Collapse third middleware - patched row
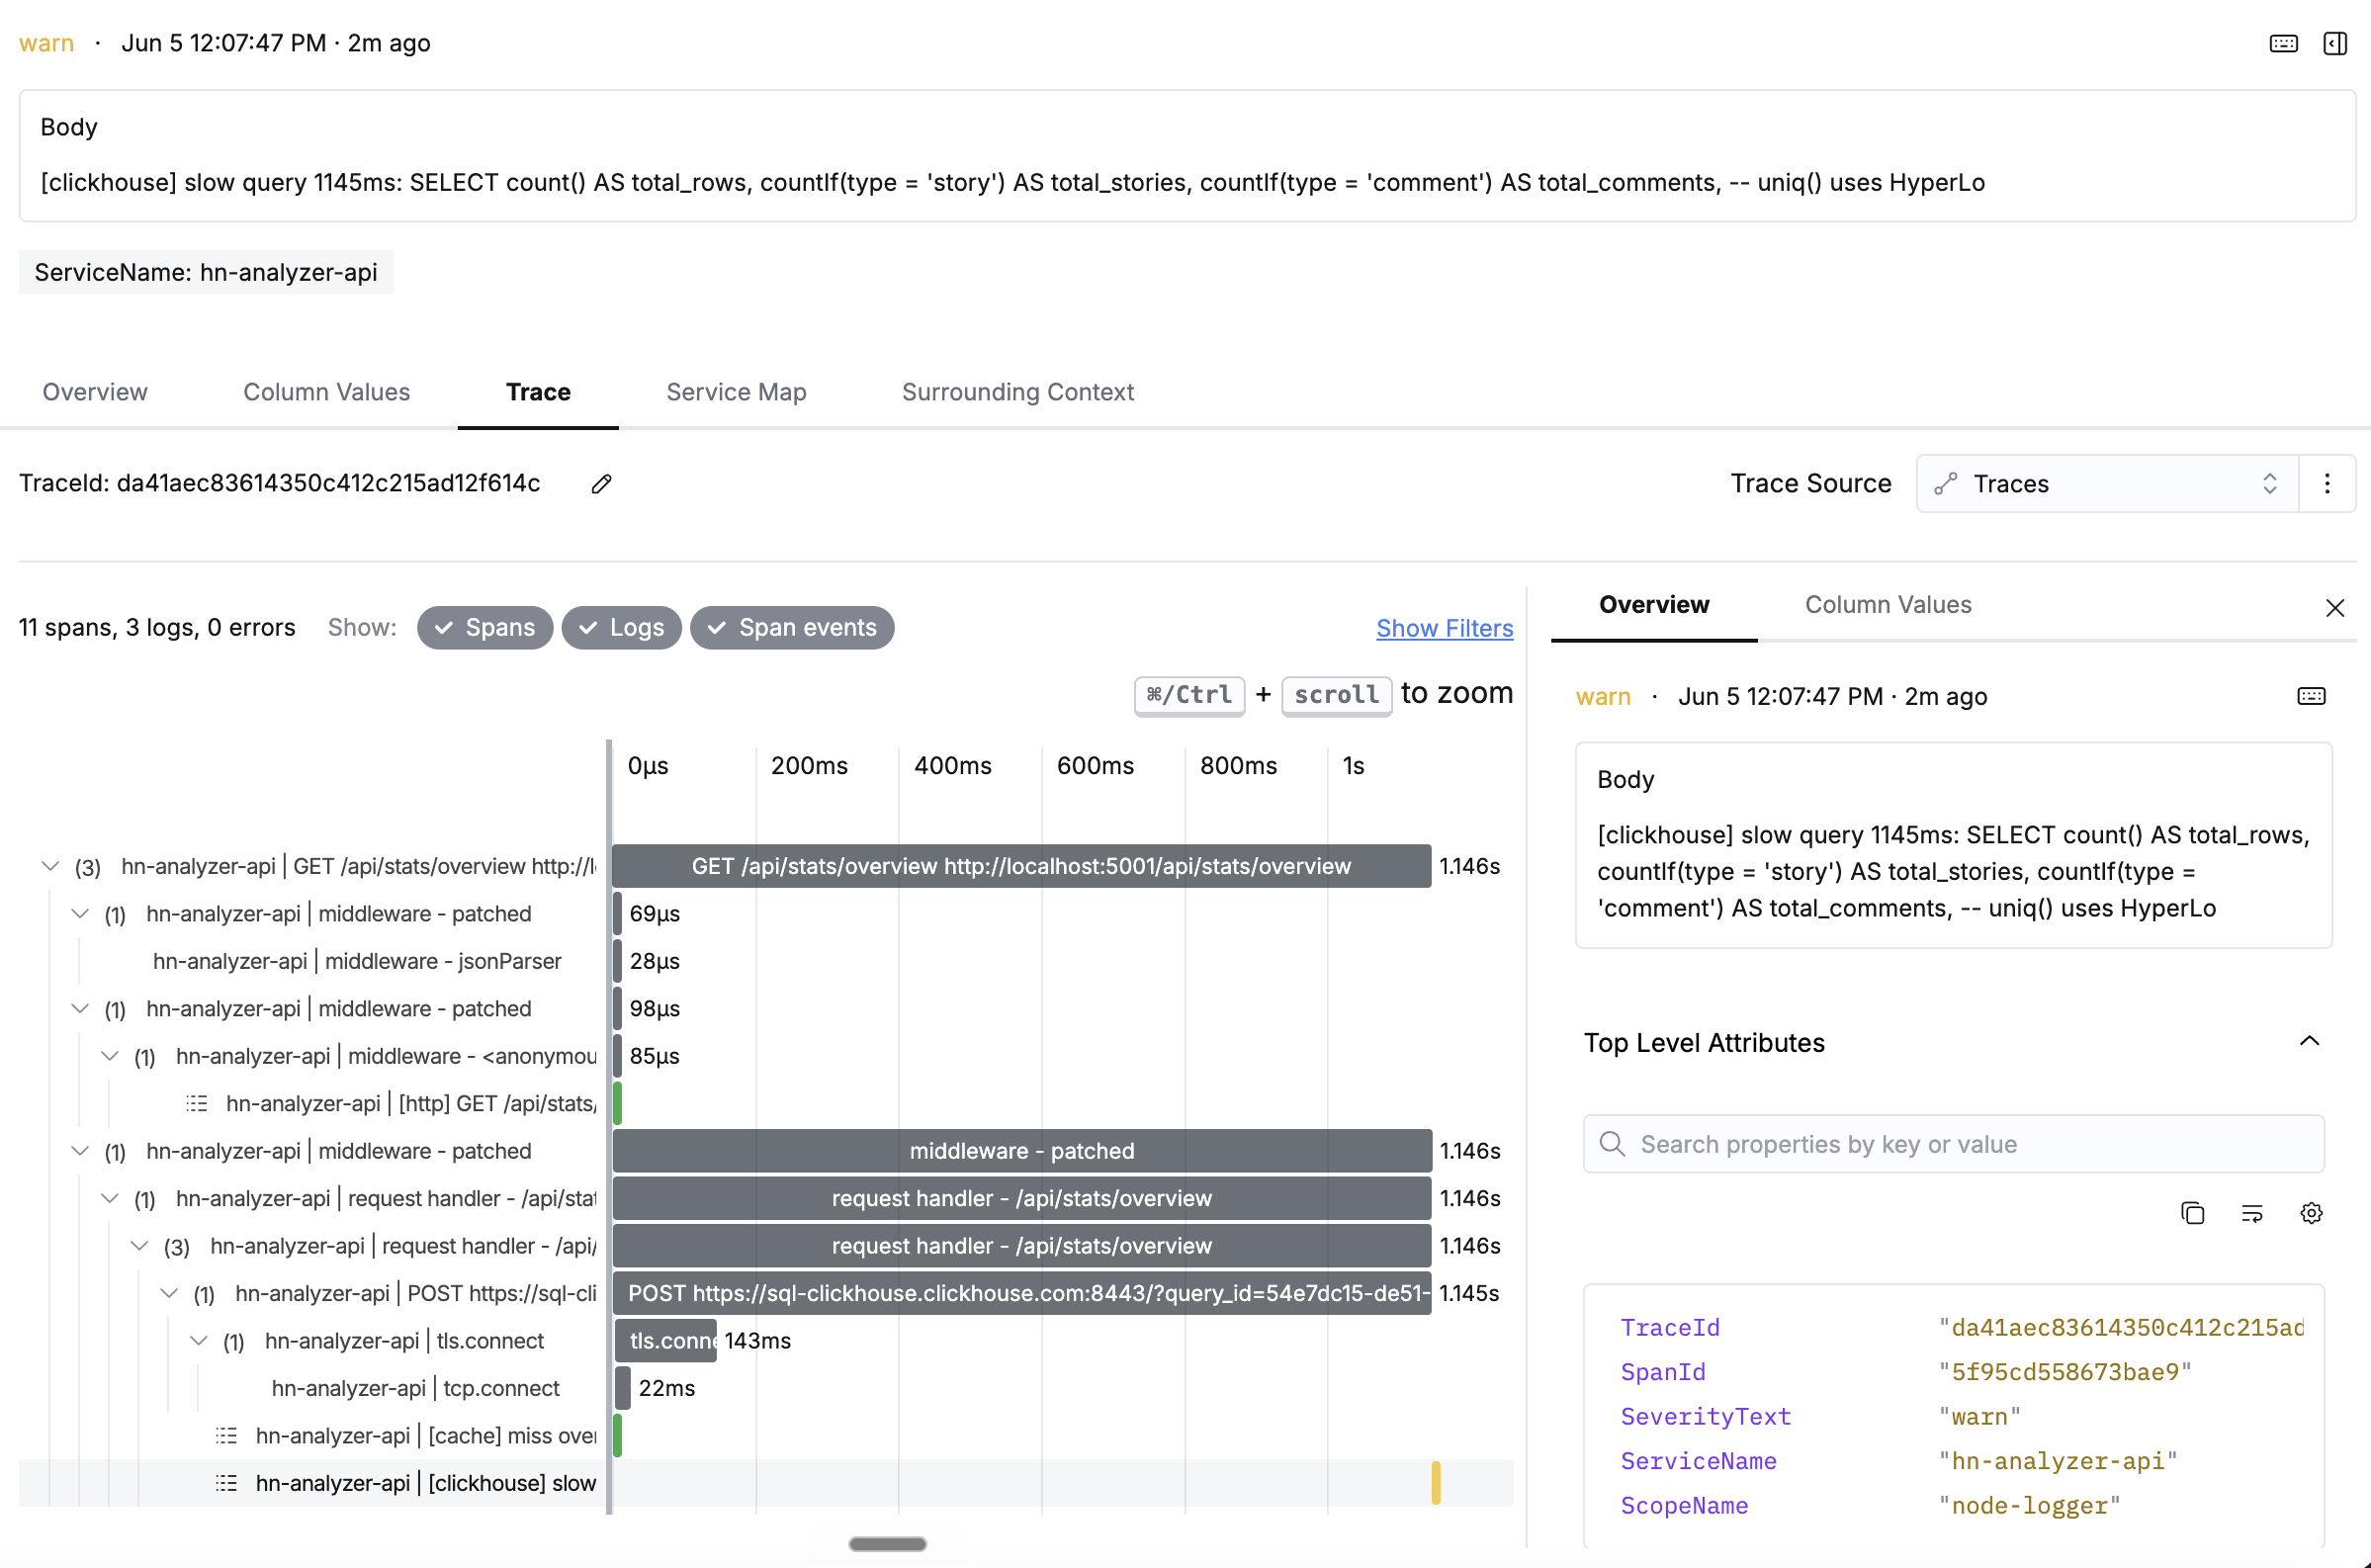This screenshot has width=2371, height=1568. (80, 1151)
